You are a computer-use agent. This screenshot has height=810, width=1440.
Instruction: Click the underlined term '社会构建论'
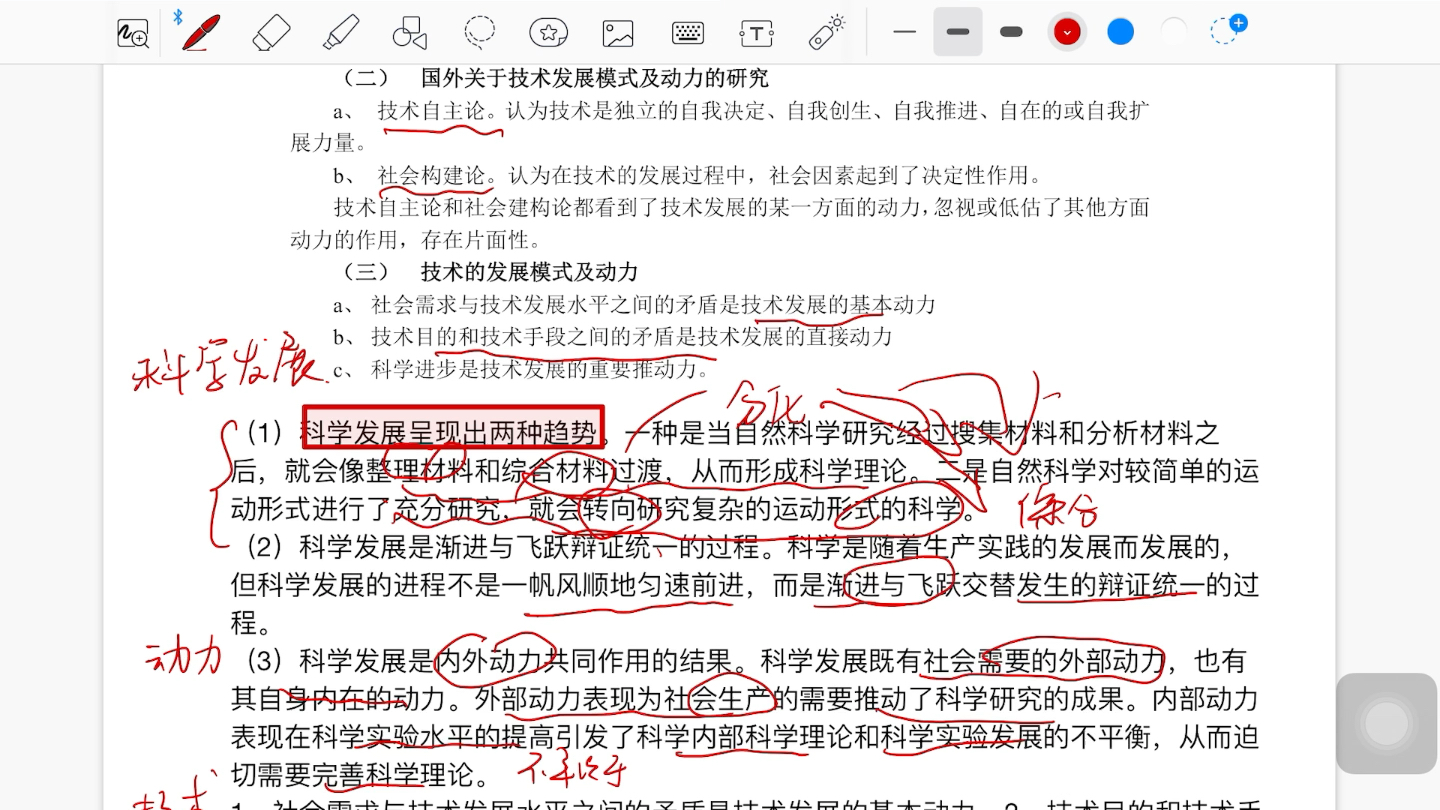[431, 176]
